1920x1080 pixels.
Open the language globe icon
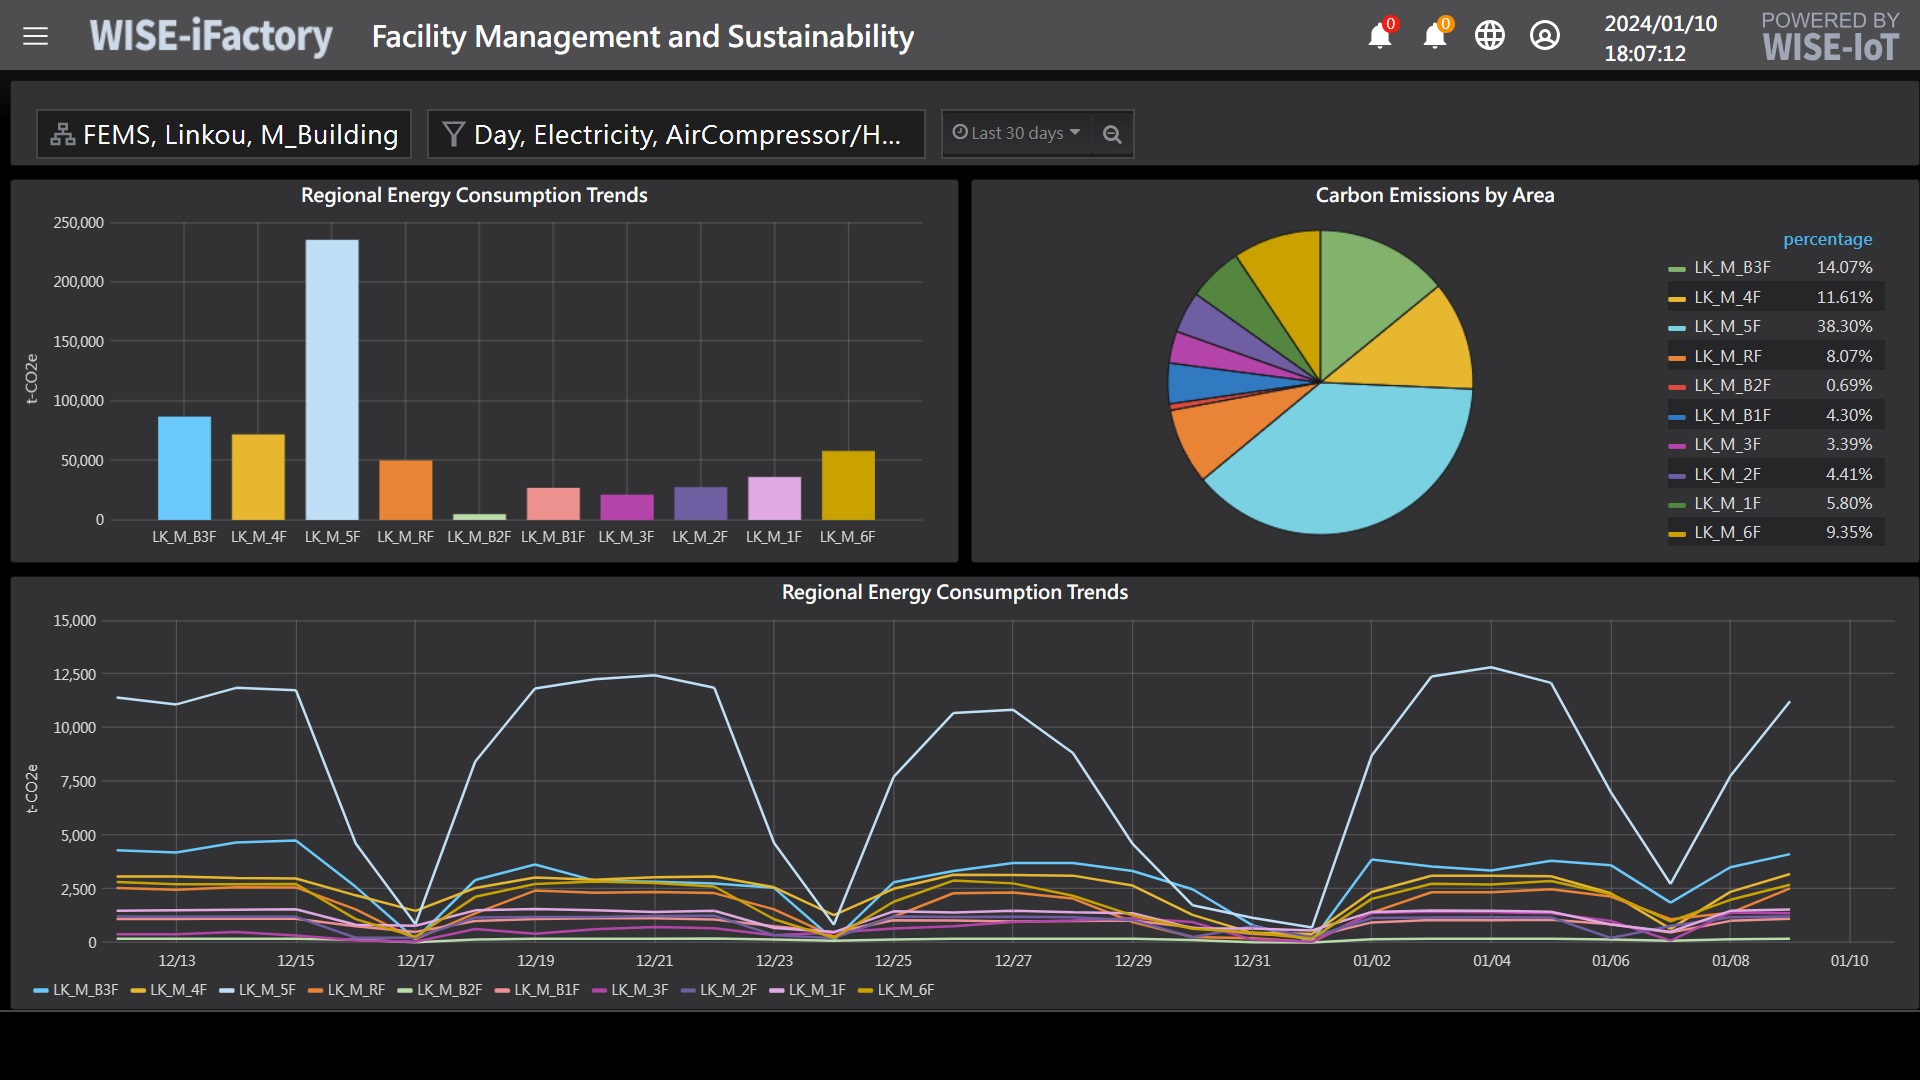1490,36
